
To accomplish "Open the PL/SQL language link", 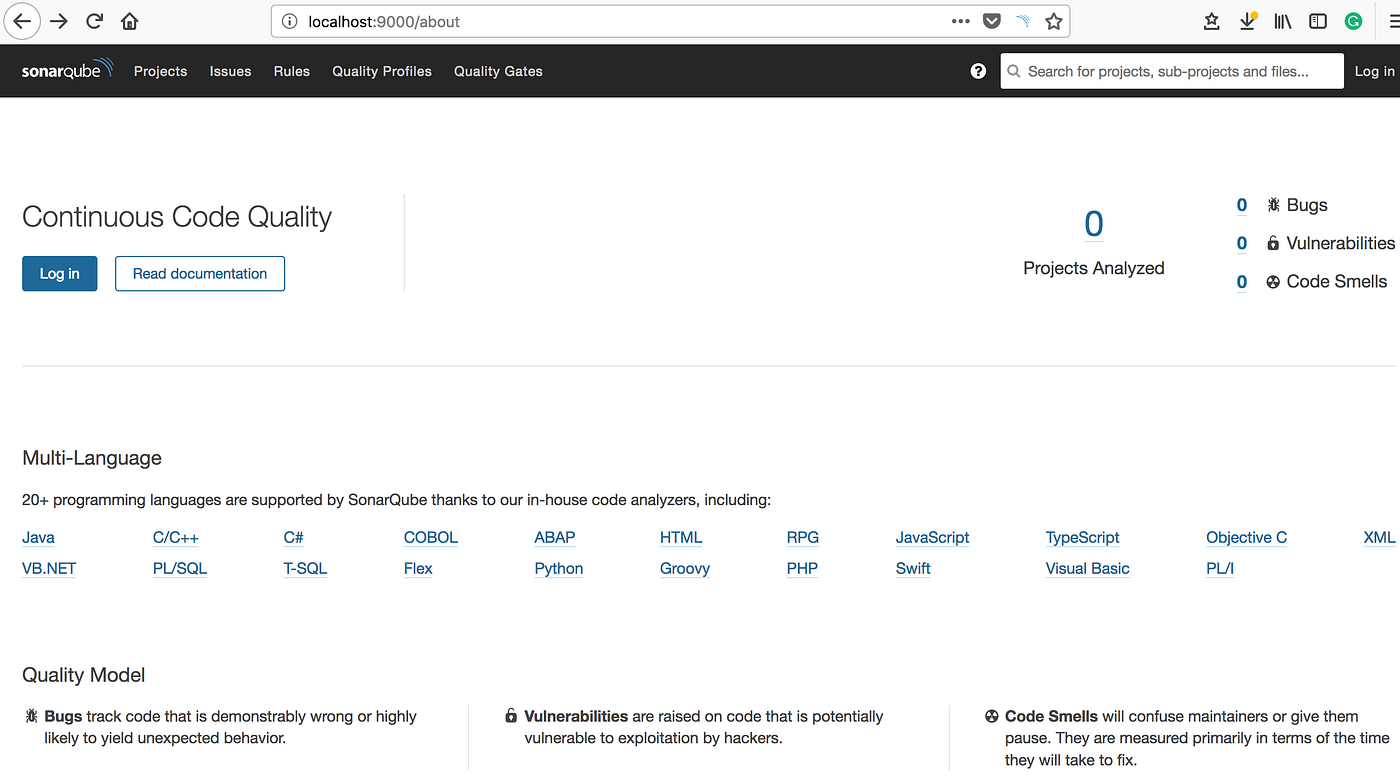I will coord(180,568).
